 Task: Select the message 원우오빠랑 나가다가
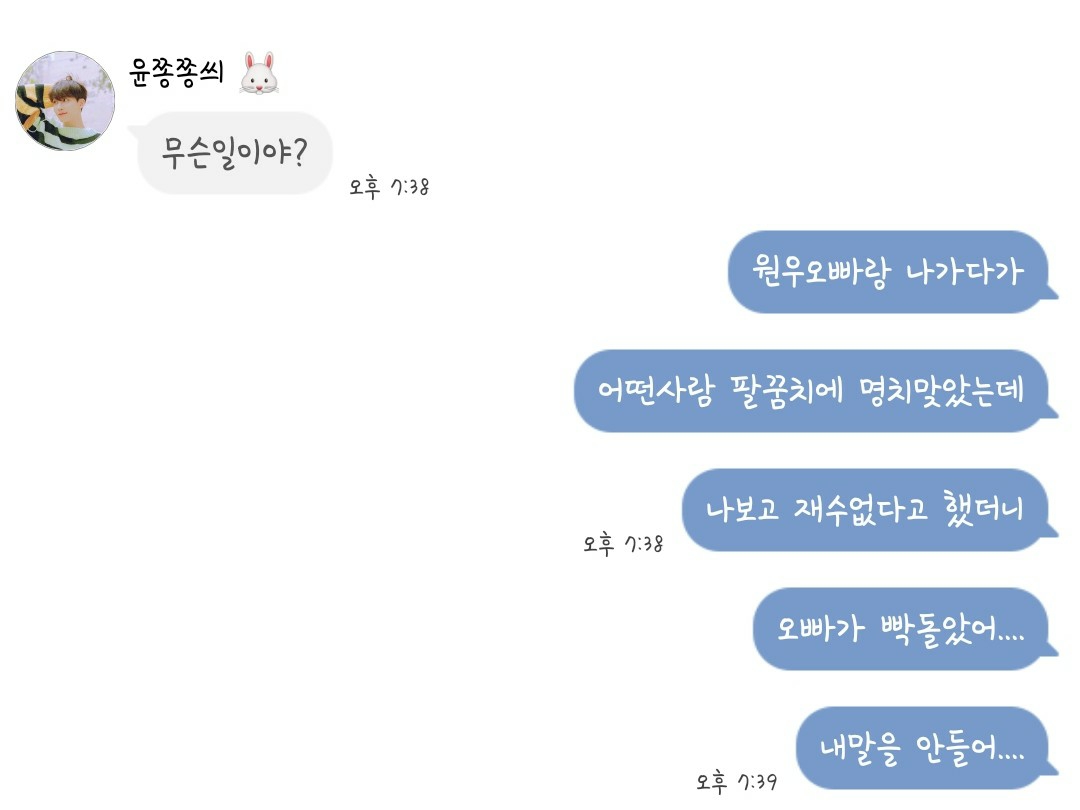(x=888, y=272)
